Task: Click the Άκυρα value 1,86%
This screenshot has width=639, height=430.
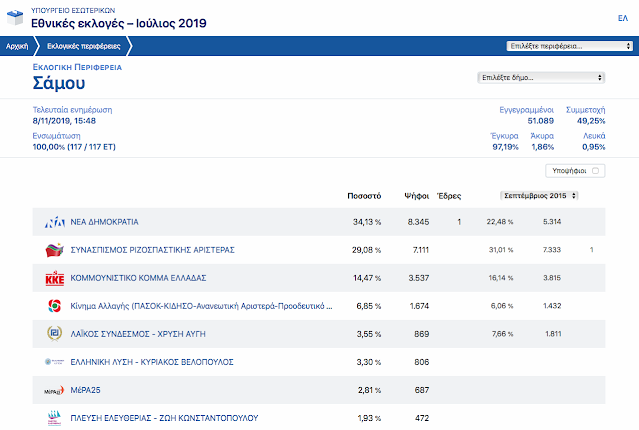Action: (542, 147)
